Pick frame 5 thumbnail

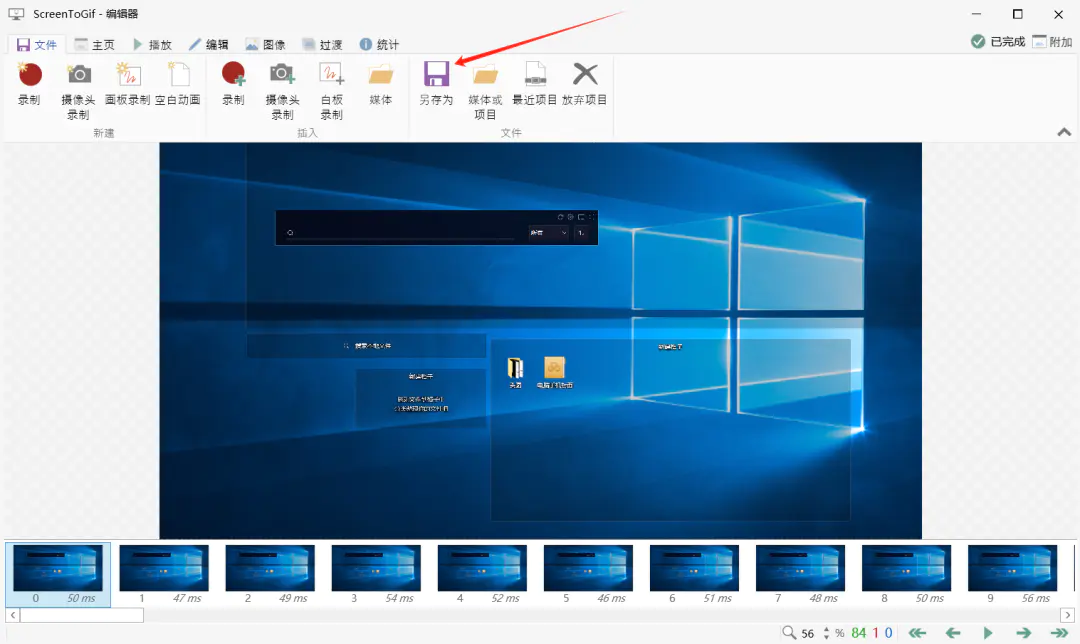pos(588,574)
